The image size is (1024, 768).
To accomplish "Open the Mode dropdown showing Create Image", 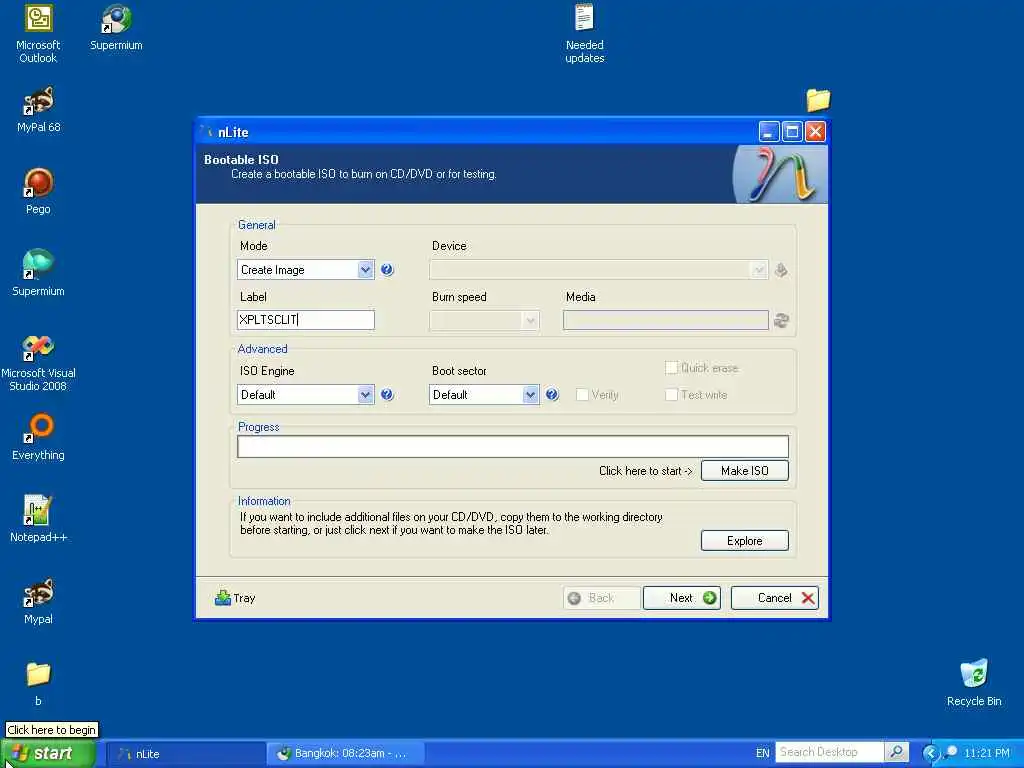I will click(x=306, y=270).
